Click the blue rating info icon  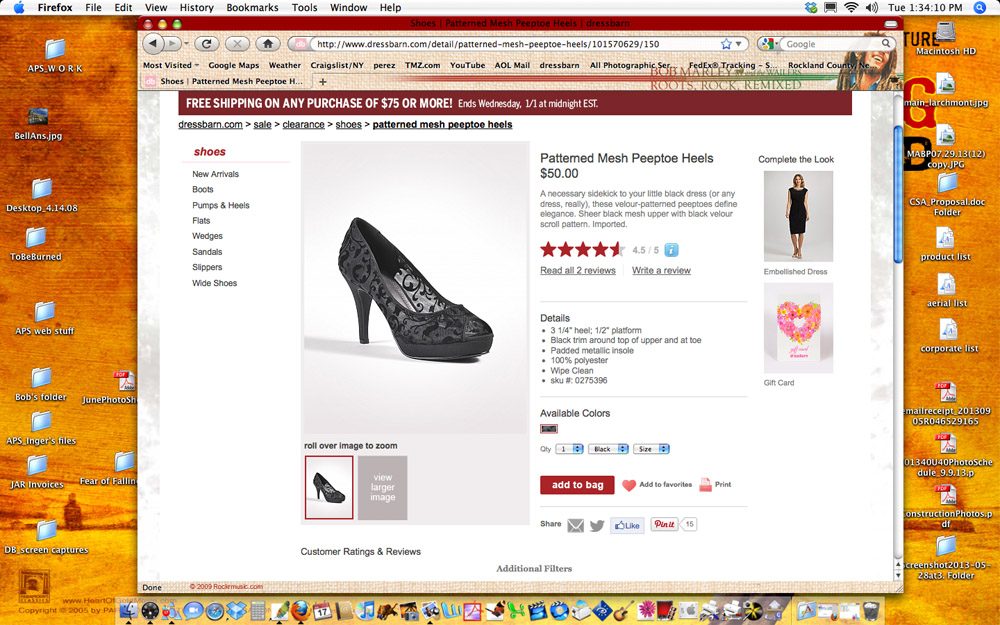[x=671, y=250]
